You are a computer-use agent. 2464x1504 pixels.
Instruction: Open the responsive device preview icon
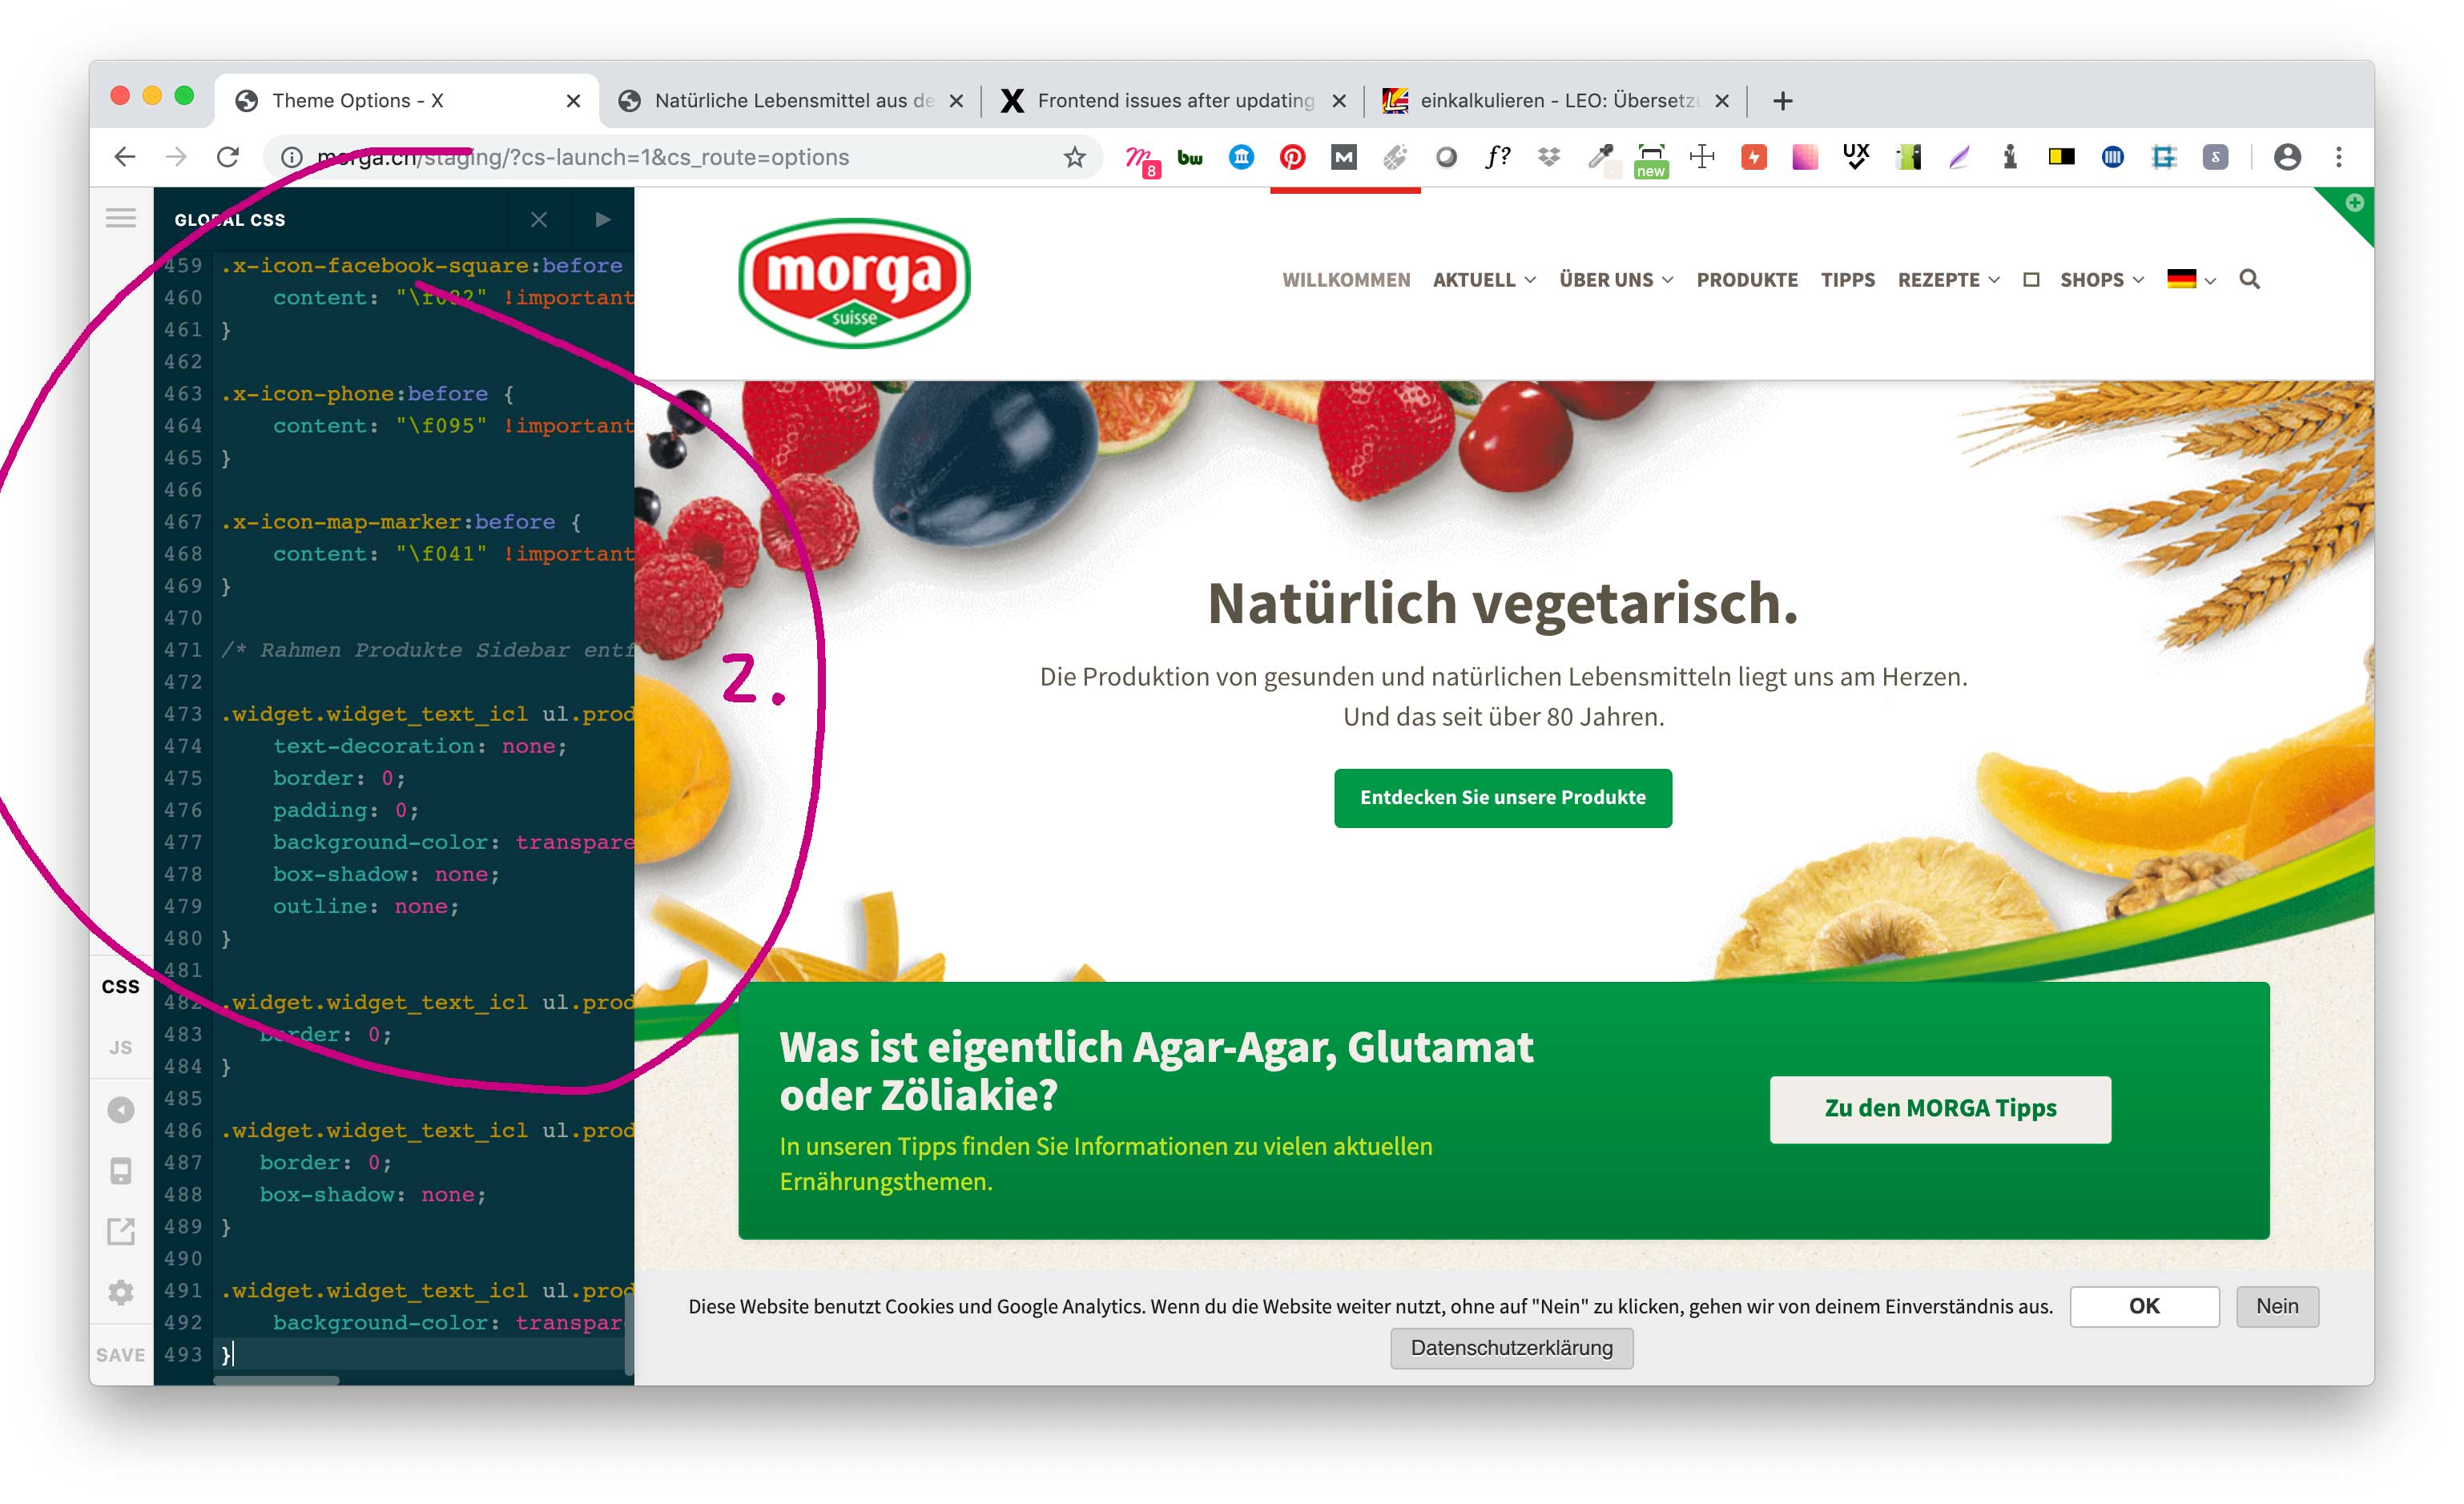[120, 1170]
